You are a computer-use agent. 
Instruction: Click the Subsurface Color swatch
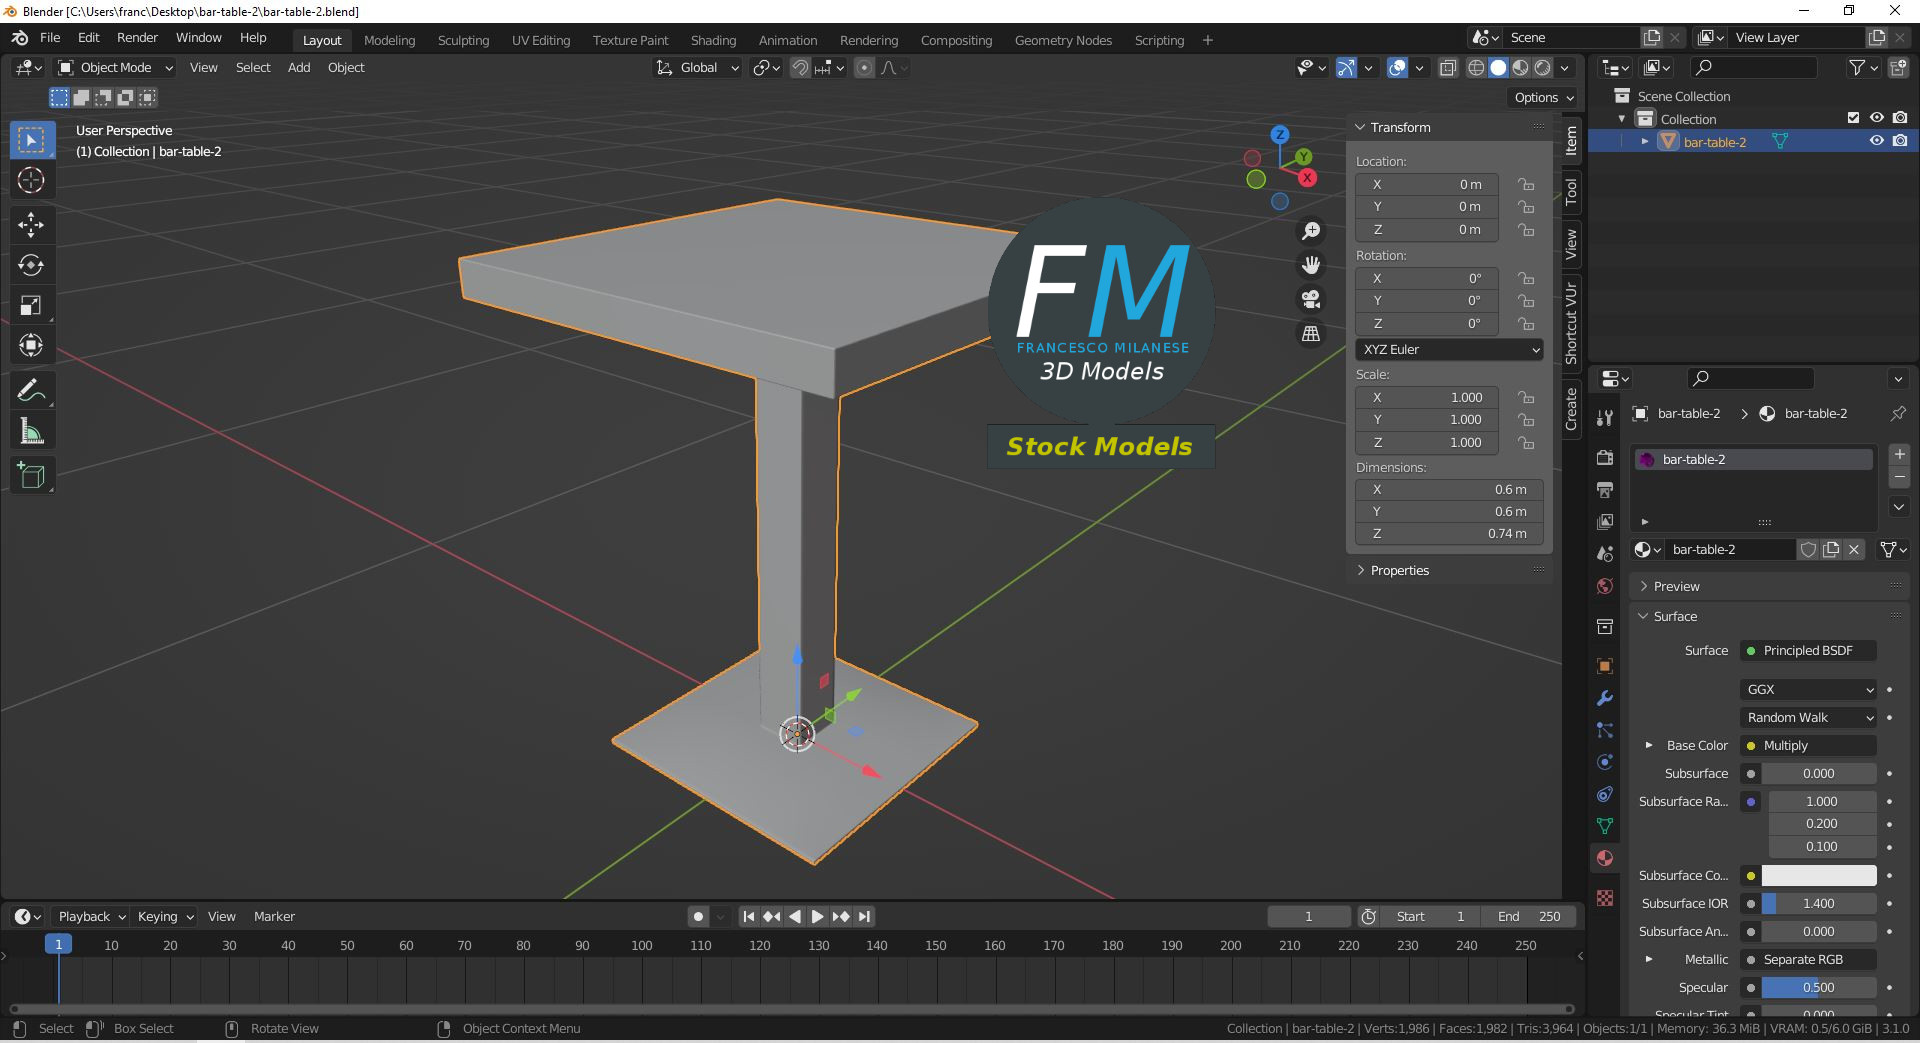click(x=1818, y=876)
